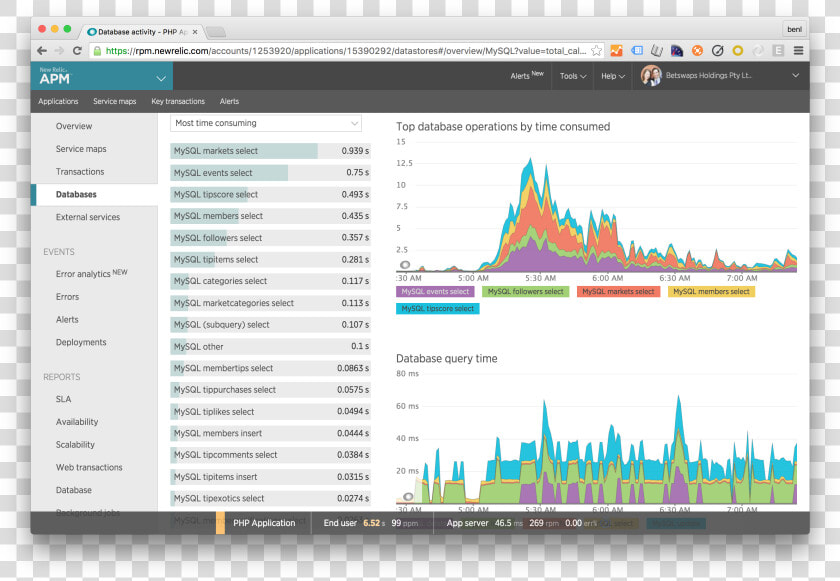Toggle MySQL events select legend swatch

tap(435, 291)
